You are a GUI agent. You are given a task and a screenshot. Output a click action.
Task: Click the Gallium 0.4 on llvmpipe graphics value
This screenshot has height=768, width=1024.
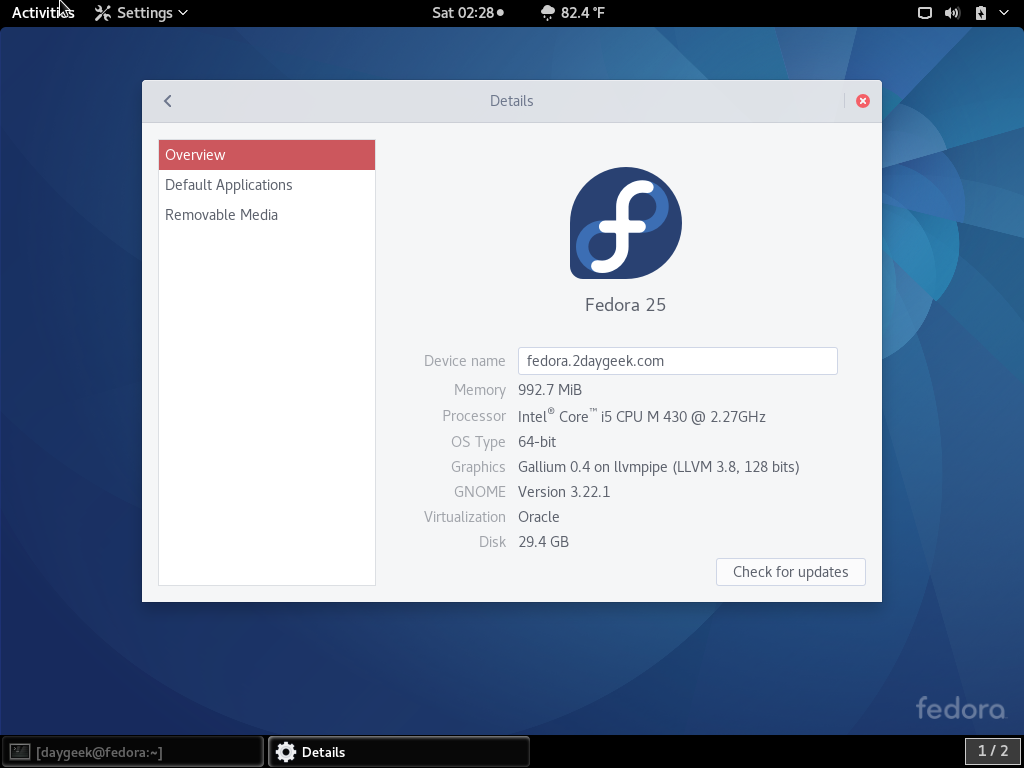coord(658,467)
